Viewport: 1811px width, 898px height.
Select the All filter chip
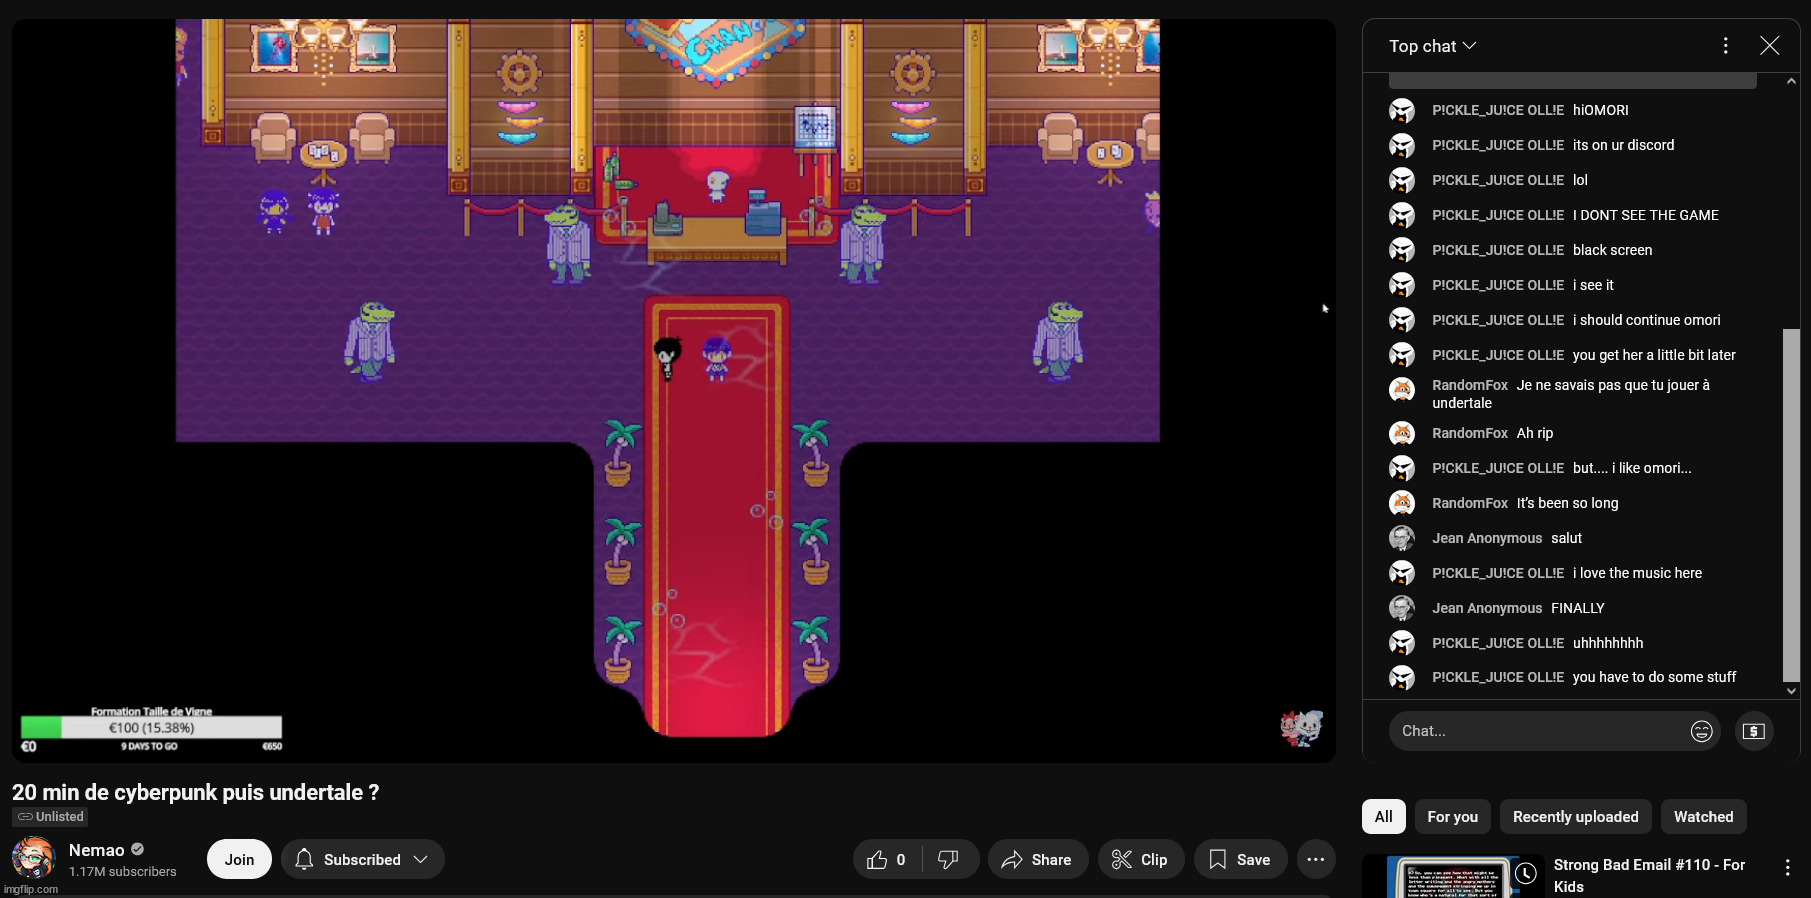point(1383,817)
